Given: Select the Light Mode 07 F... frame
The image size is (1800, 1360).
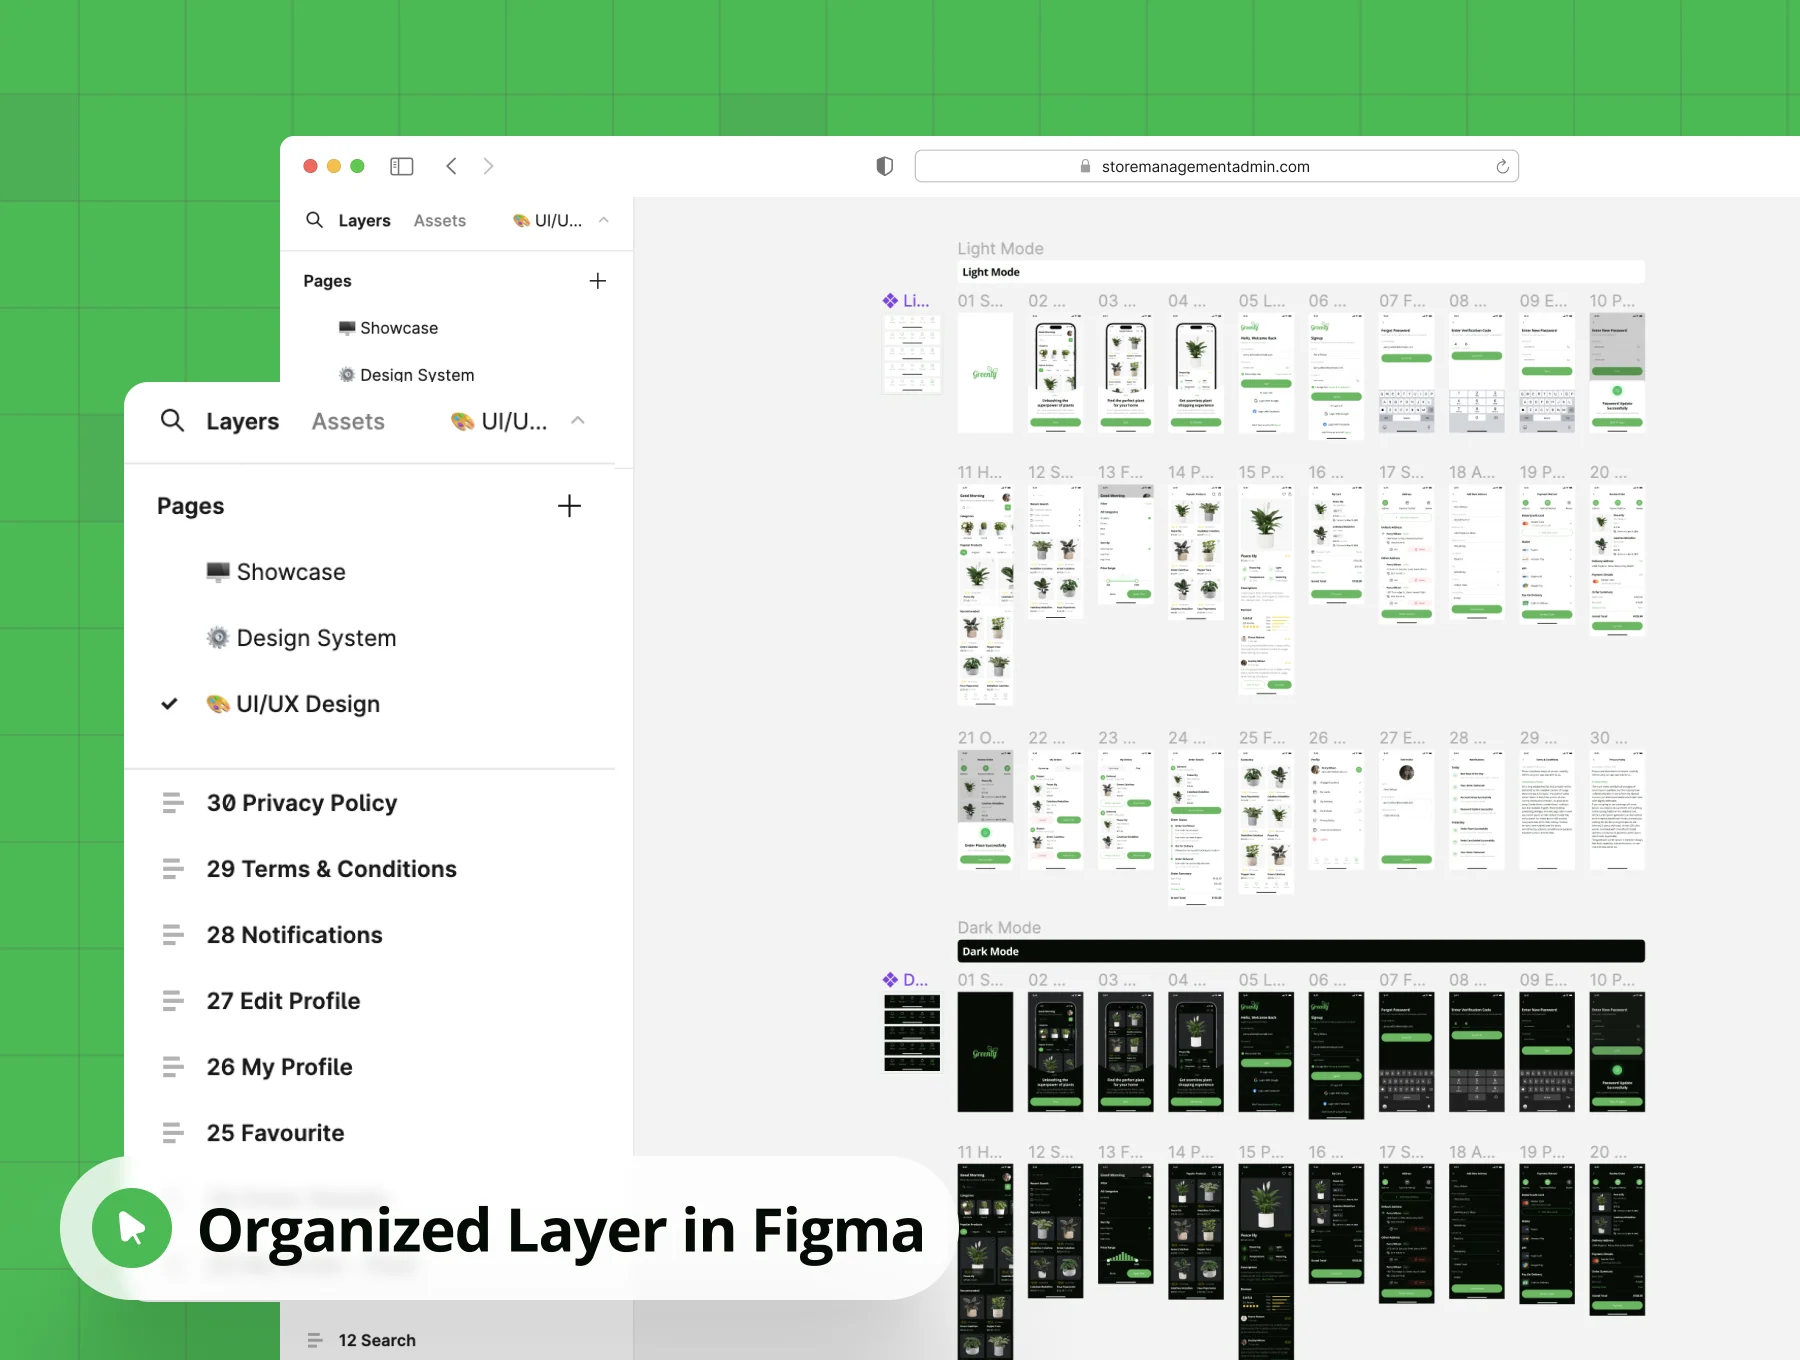Looking at the screenshot, I should pos(1407,373).
